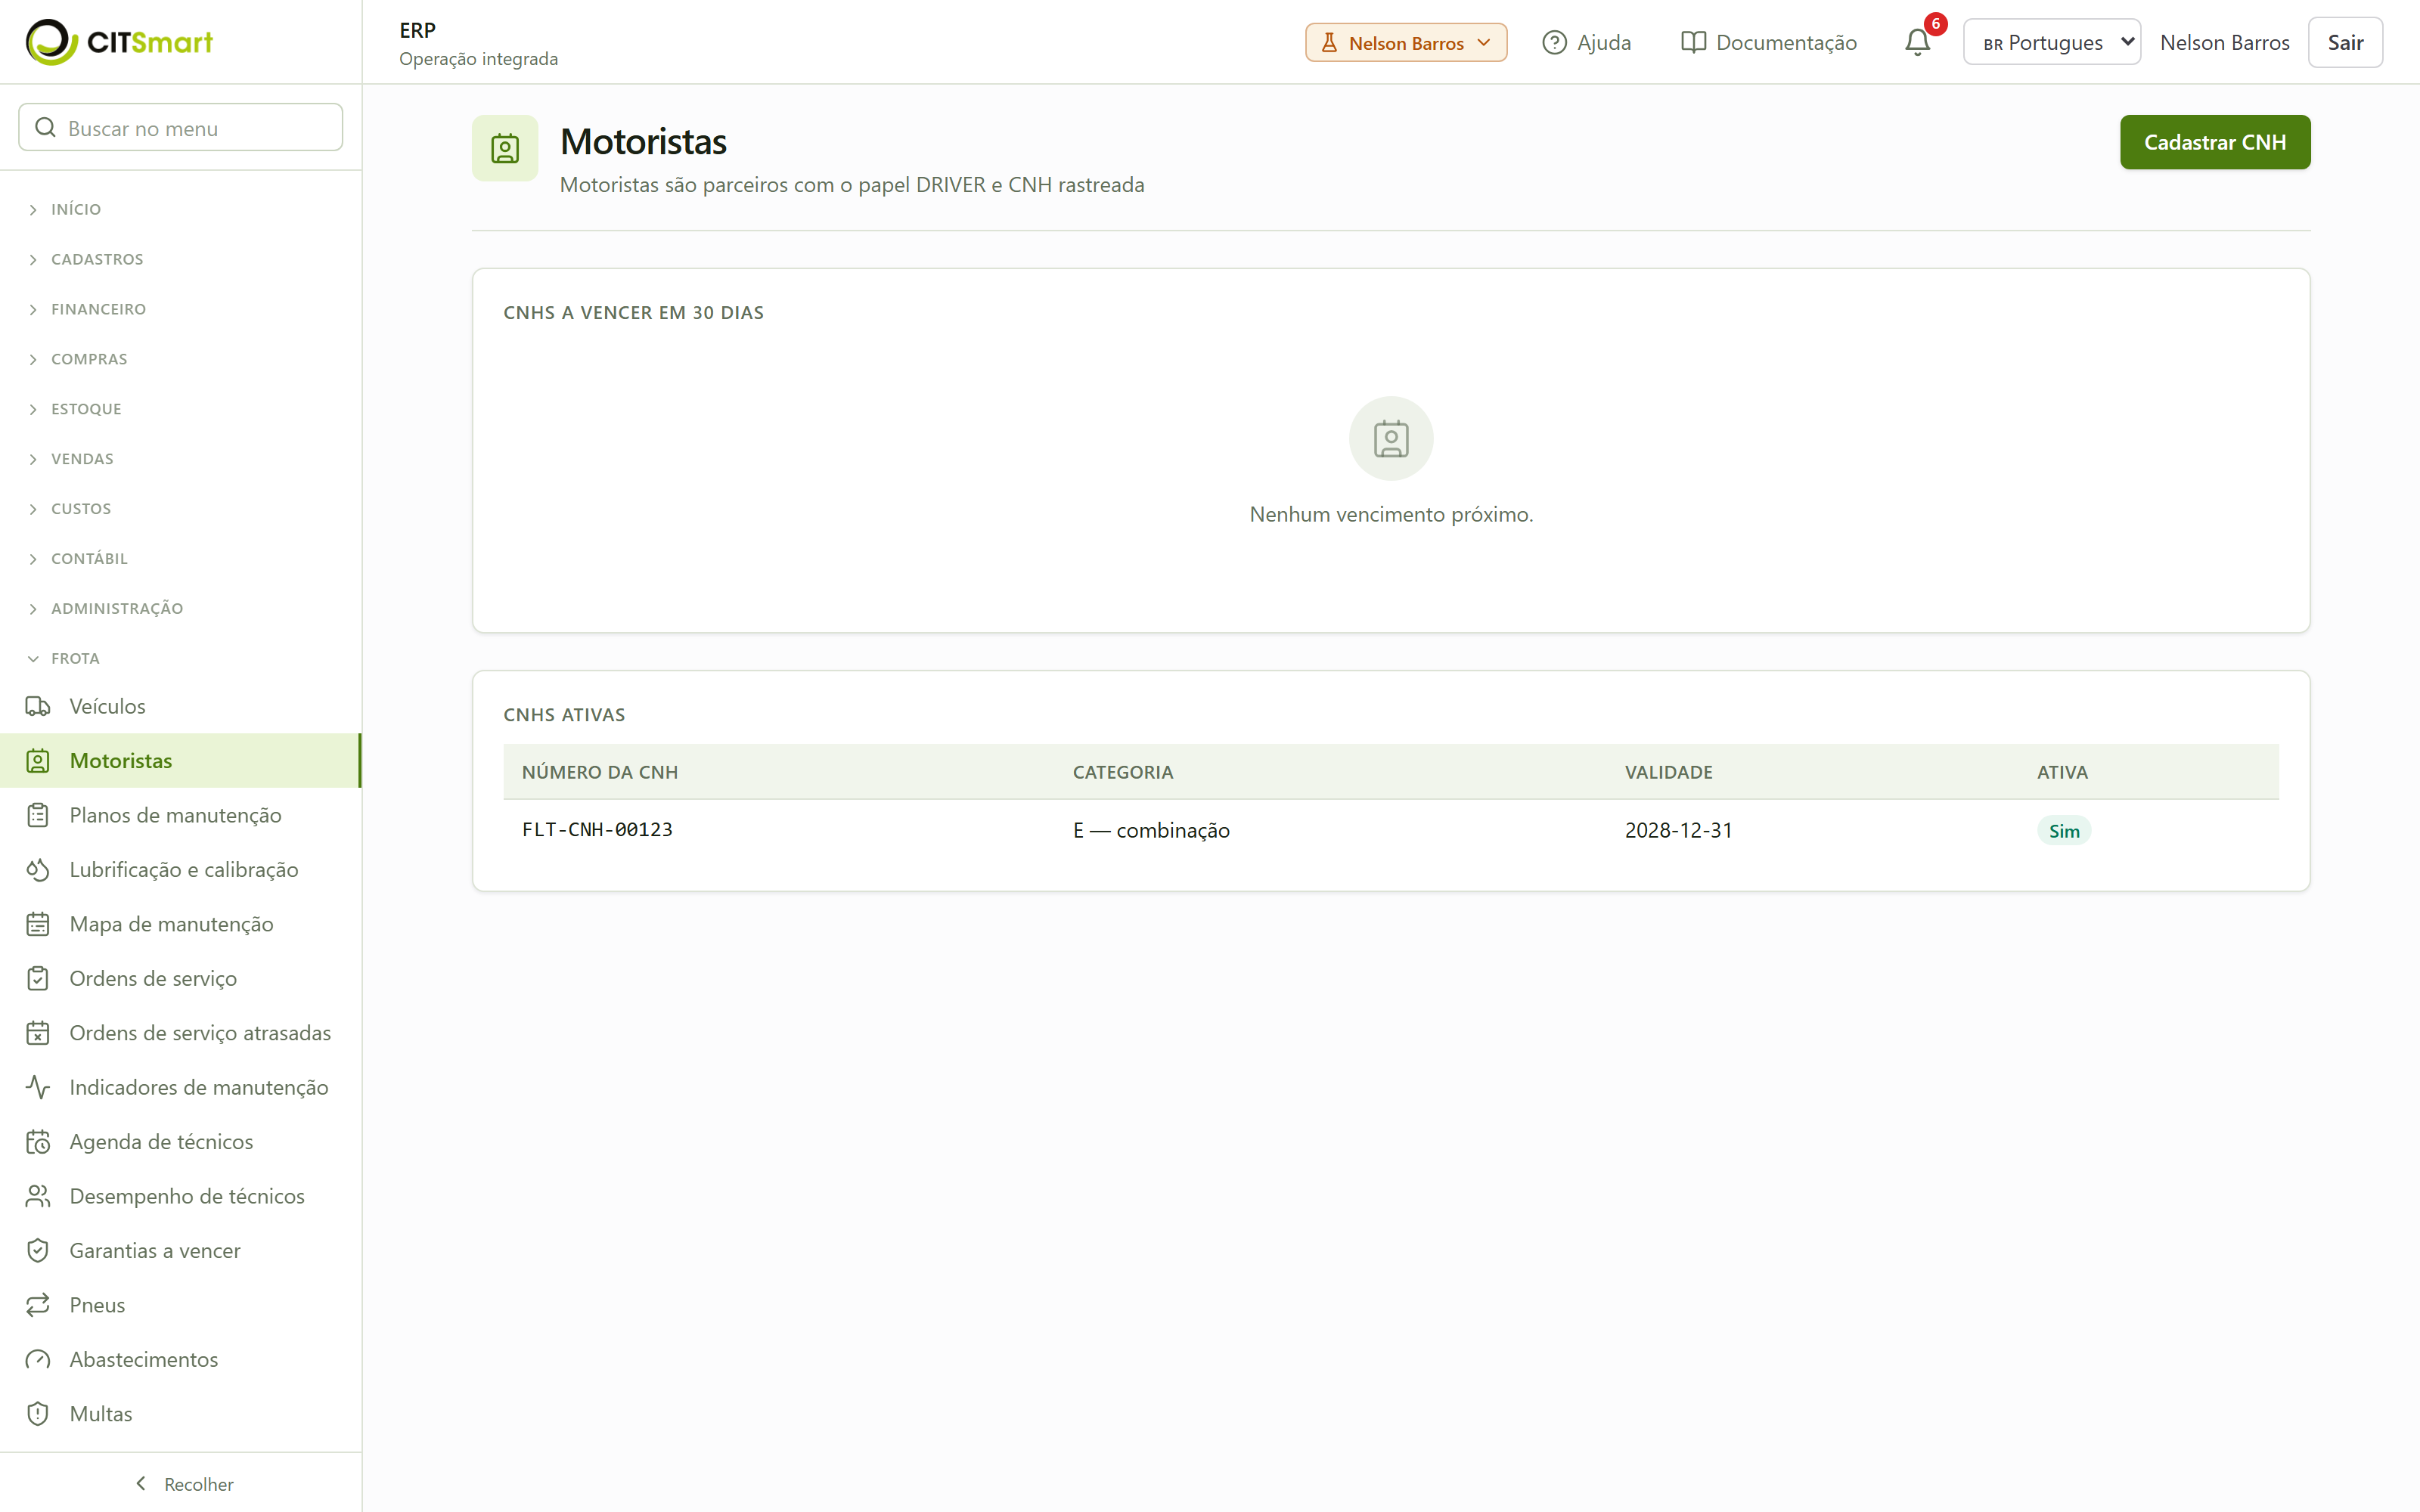This screenshot has height=1512, width=2420.
Task: Click the CITSmart logo
Action: 119,42
